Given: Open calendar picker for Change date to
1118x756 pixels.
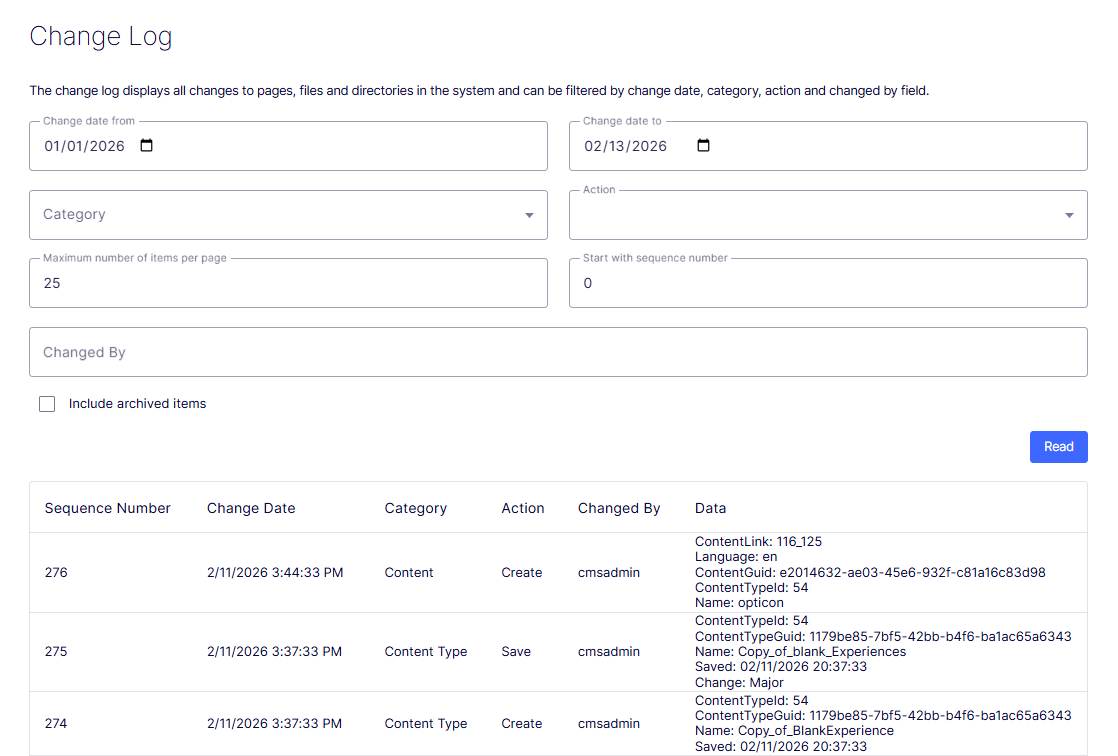Looking at the screenshot, I should (703, 145).
